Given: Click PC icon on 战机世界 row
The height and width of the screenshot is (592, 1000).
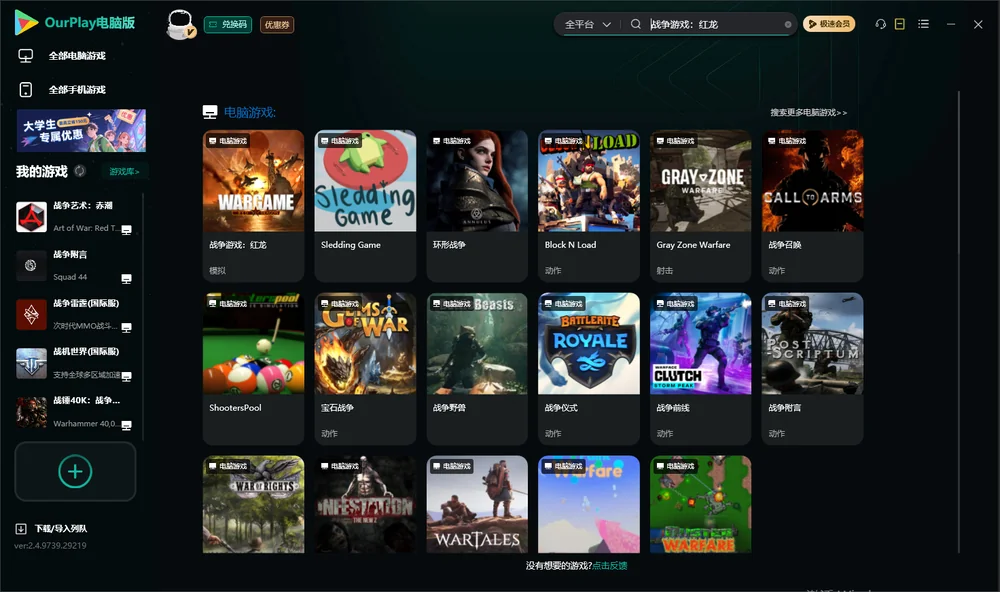Looking at the screenshot, I should [x=126, y=376].
